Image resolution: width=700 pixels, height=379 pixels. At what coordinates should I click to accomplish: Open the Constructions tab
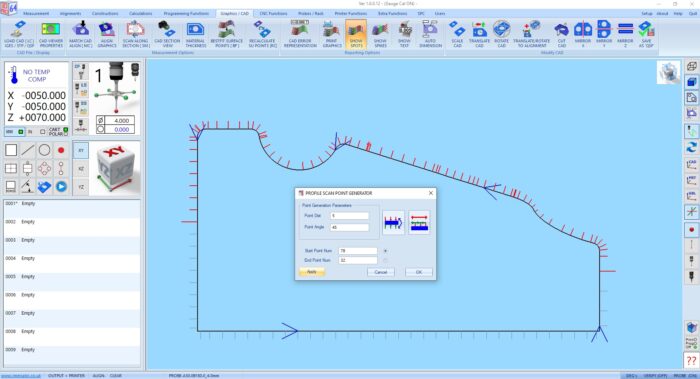(105, 13)
